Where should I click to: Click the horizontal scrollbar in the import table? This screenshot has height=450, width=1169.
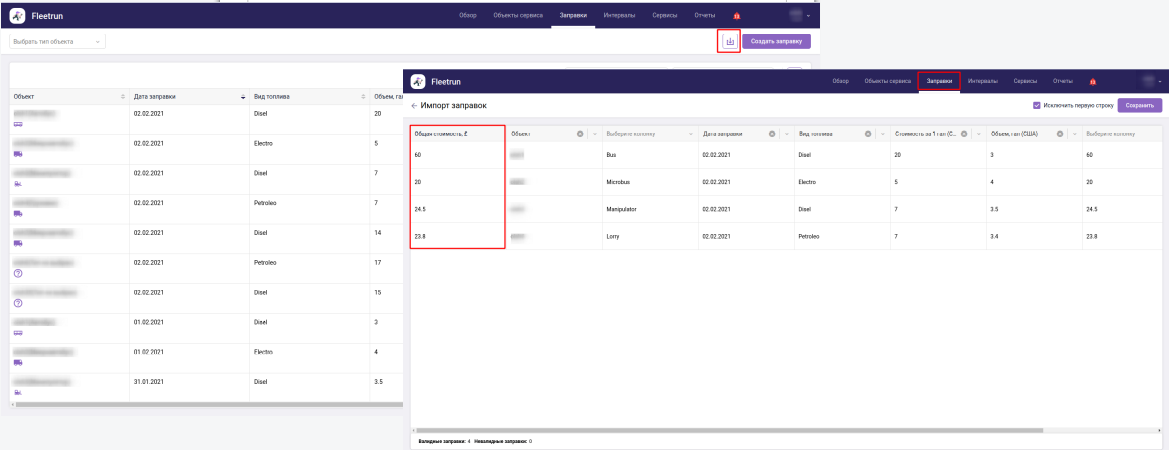730,430
